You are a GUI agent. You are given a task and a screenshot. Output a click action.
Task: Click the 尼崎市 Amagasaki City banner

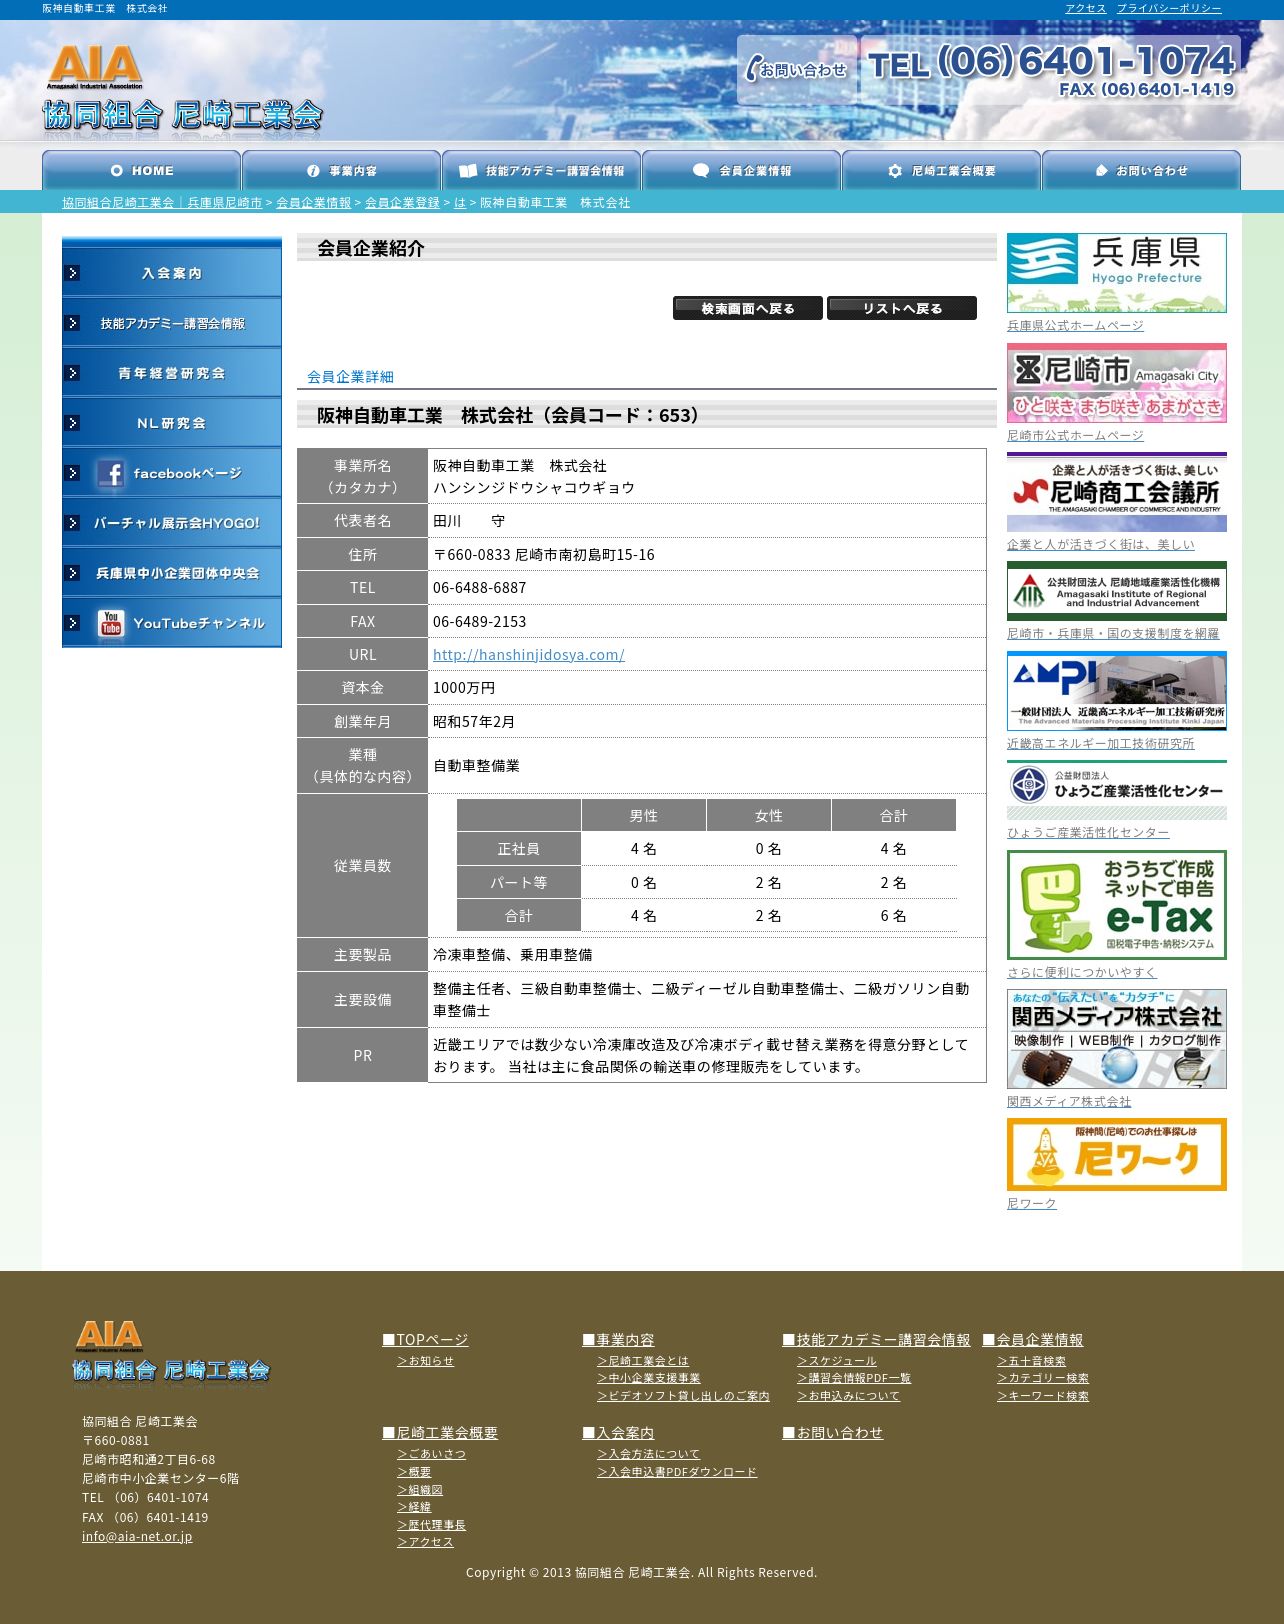[x=1117, y=383]
